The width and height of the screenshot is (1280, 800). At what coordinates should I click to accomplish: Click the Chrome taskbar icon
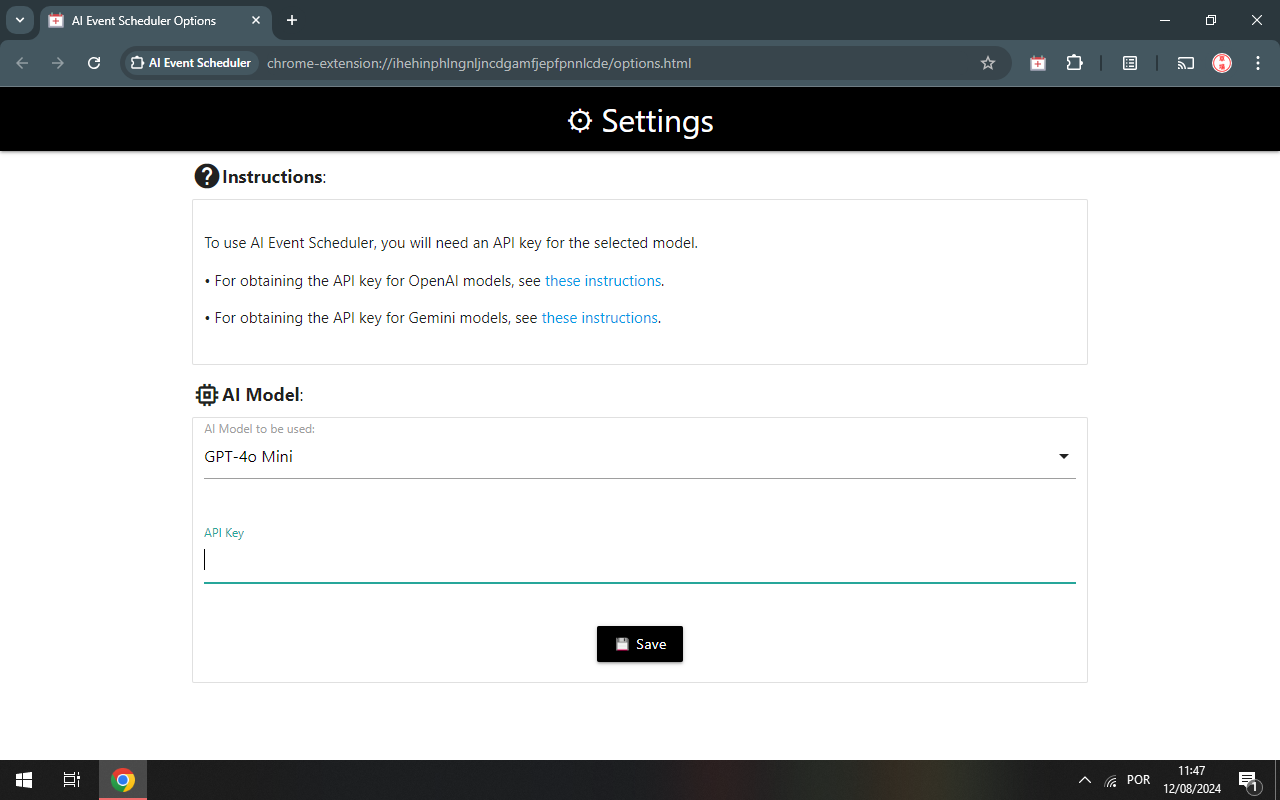pos(123,780)
